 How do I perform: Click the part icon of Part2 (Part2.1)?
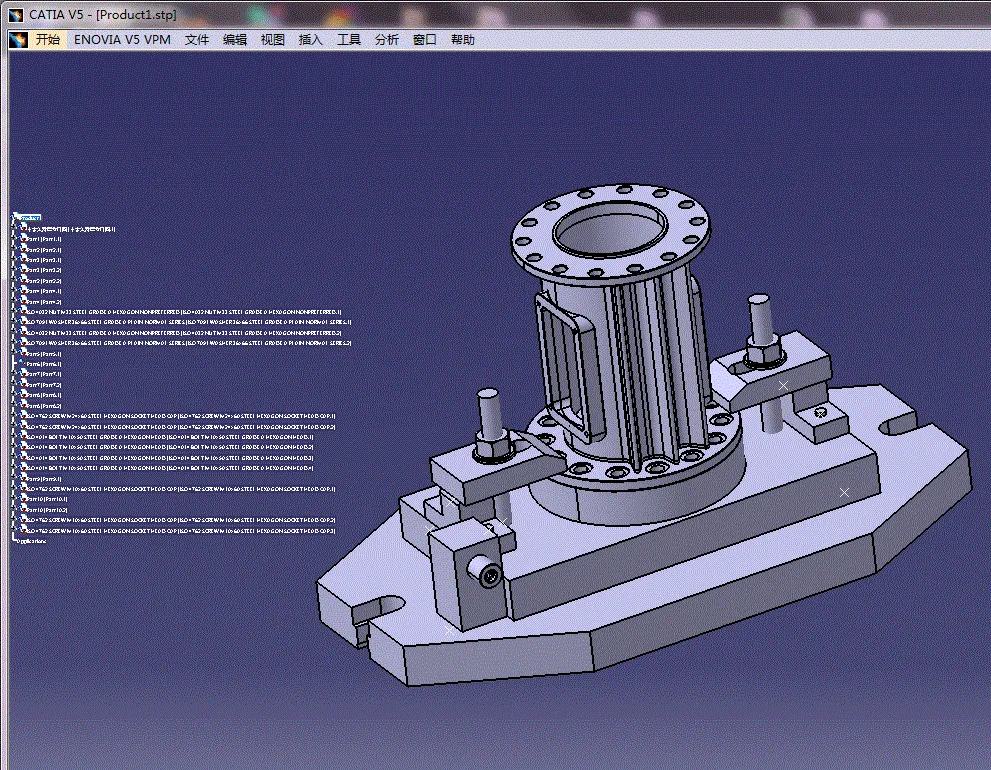(23, 248)
